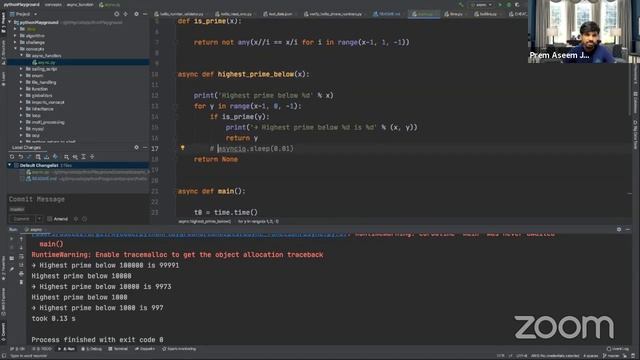The image size is (640, 360).
Task: Click the locate/scroll-from-source icon in Project panel header
Action: [x=117, y=14]
